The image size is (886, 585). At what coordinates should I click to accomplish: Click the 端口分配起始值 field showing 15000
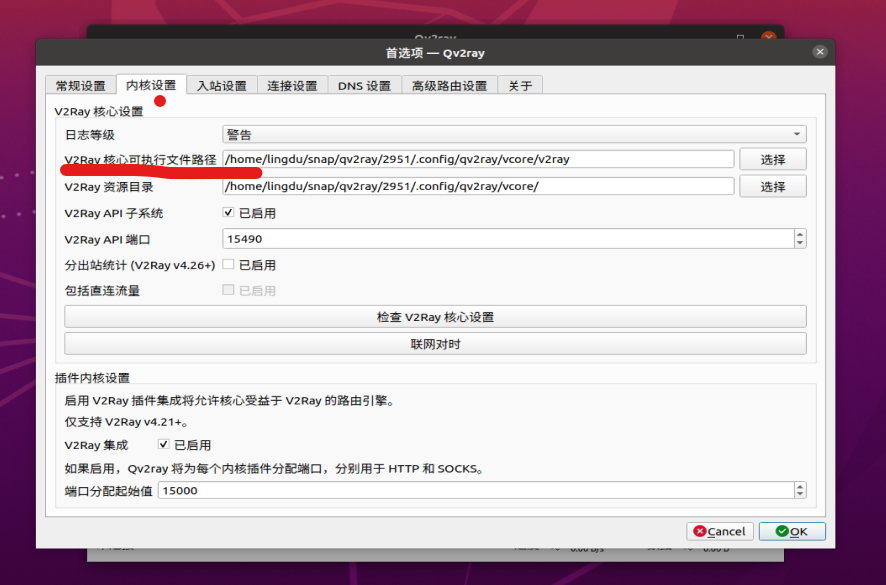coord(476,490)
